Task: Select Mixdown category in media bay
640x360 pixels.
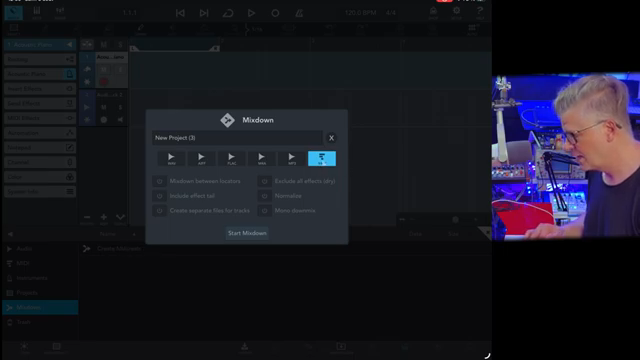Action: click(40, 307)
